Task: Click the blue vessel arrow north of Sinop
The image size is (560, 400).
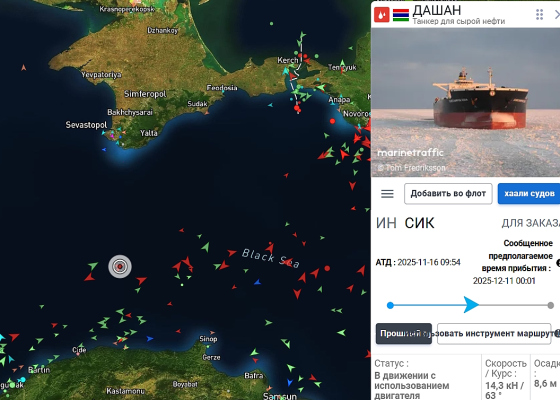Action: point(257,282)
